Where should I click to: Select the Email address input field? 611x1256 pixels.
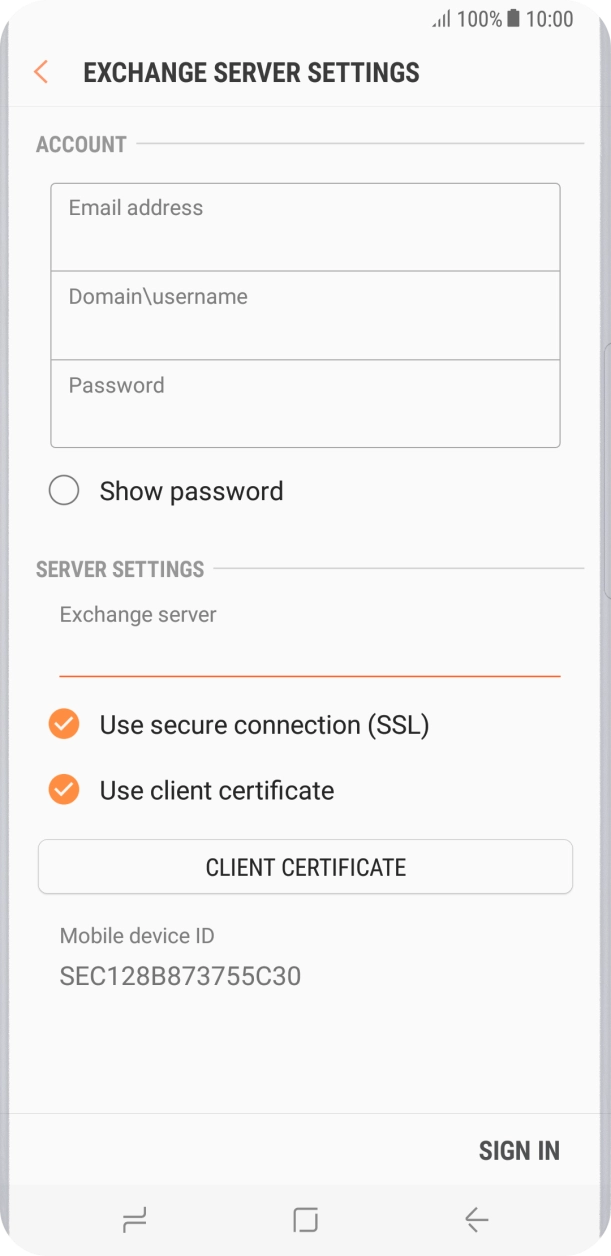305,225
